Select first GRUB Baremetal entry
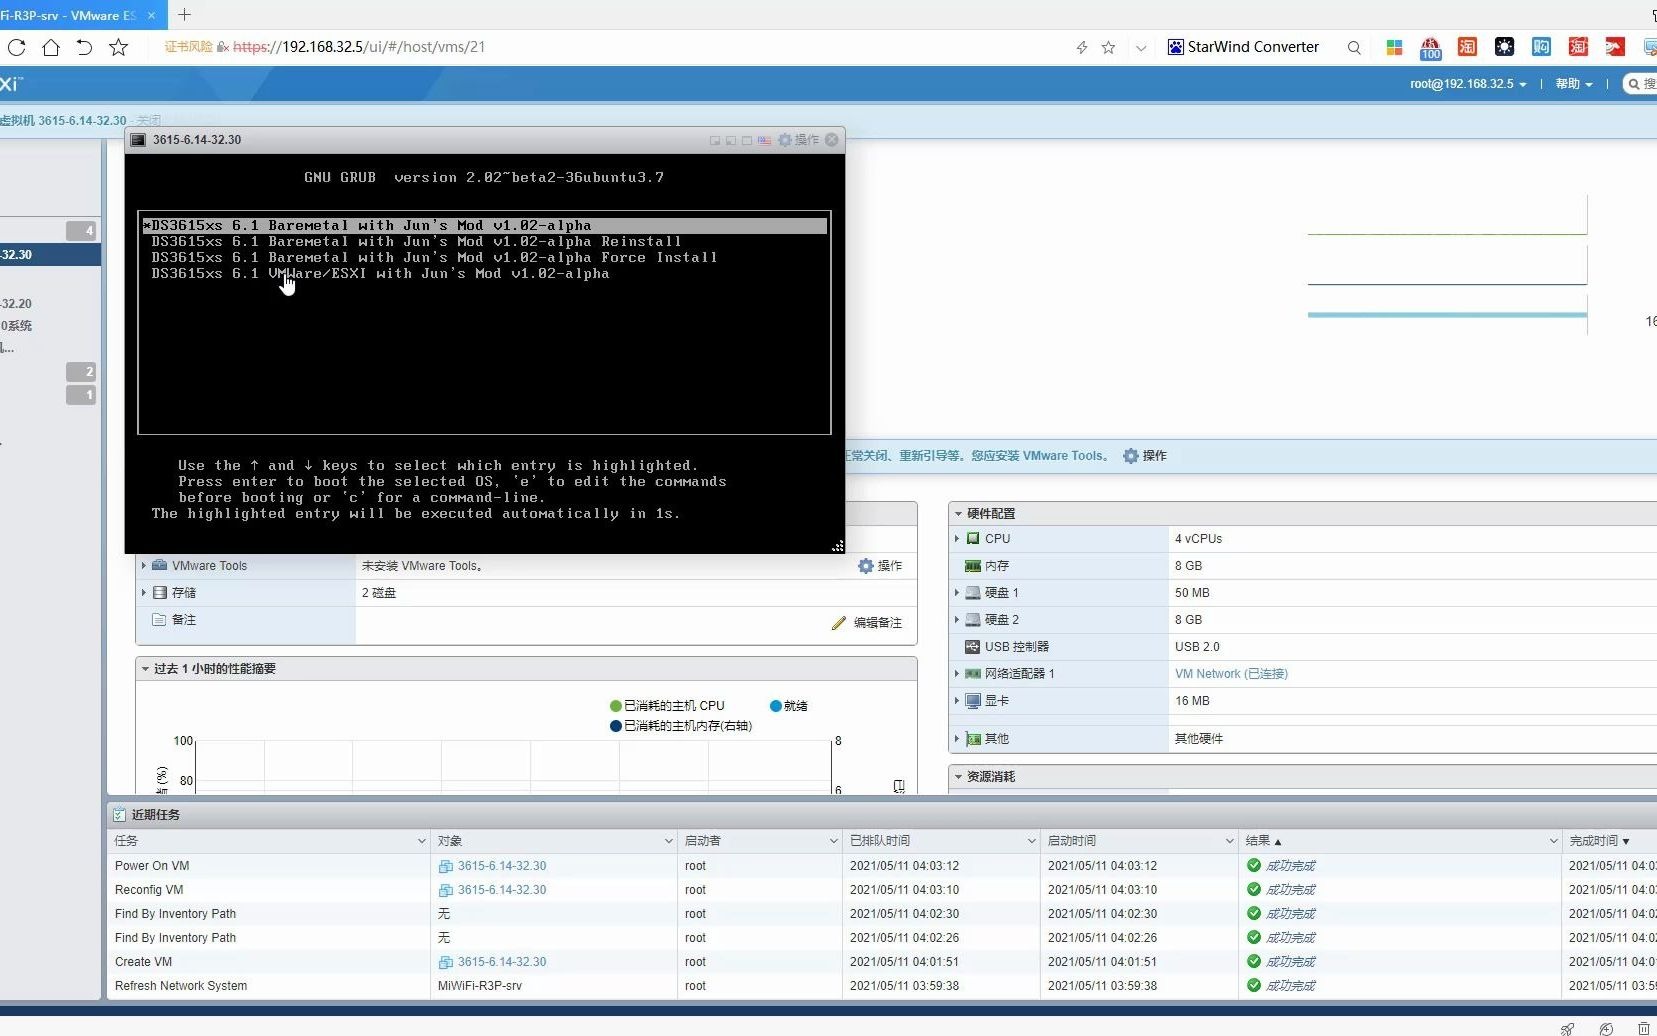The image size is (1657, 1036). [x=485, y=225]
